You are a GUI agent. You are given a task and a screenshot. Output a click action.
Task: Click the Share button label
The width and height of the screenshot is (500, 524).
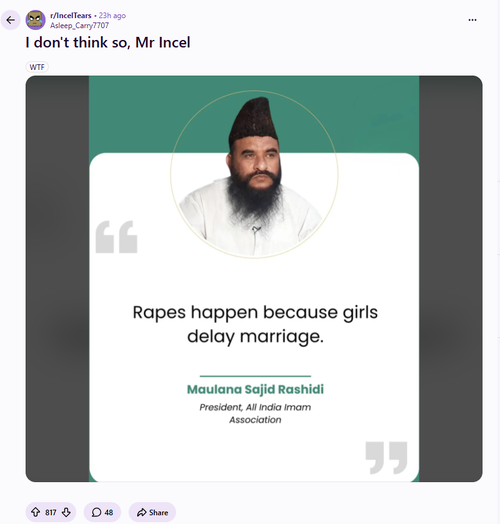pos(158,512)
